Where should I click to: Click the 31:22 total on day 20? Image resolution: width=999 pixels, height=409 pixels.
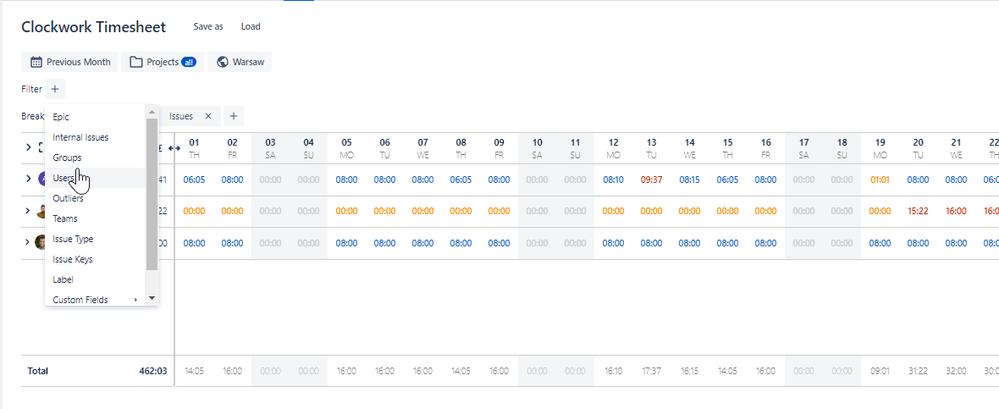tap(917, 371)
